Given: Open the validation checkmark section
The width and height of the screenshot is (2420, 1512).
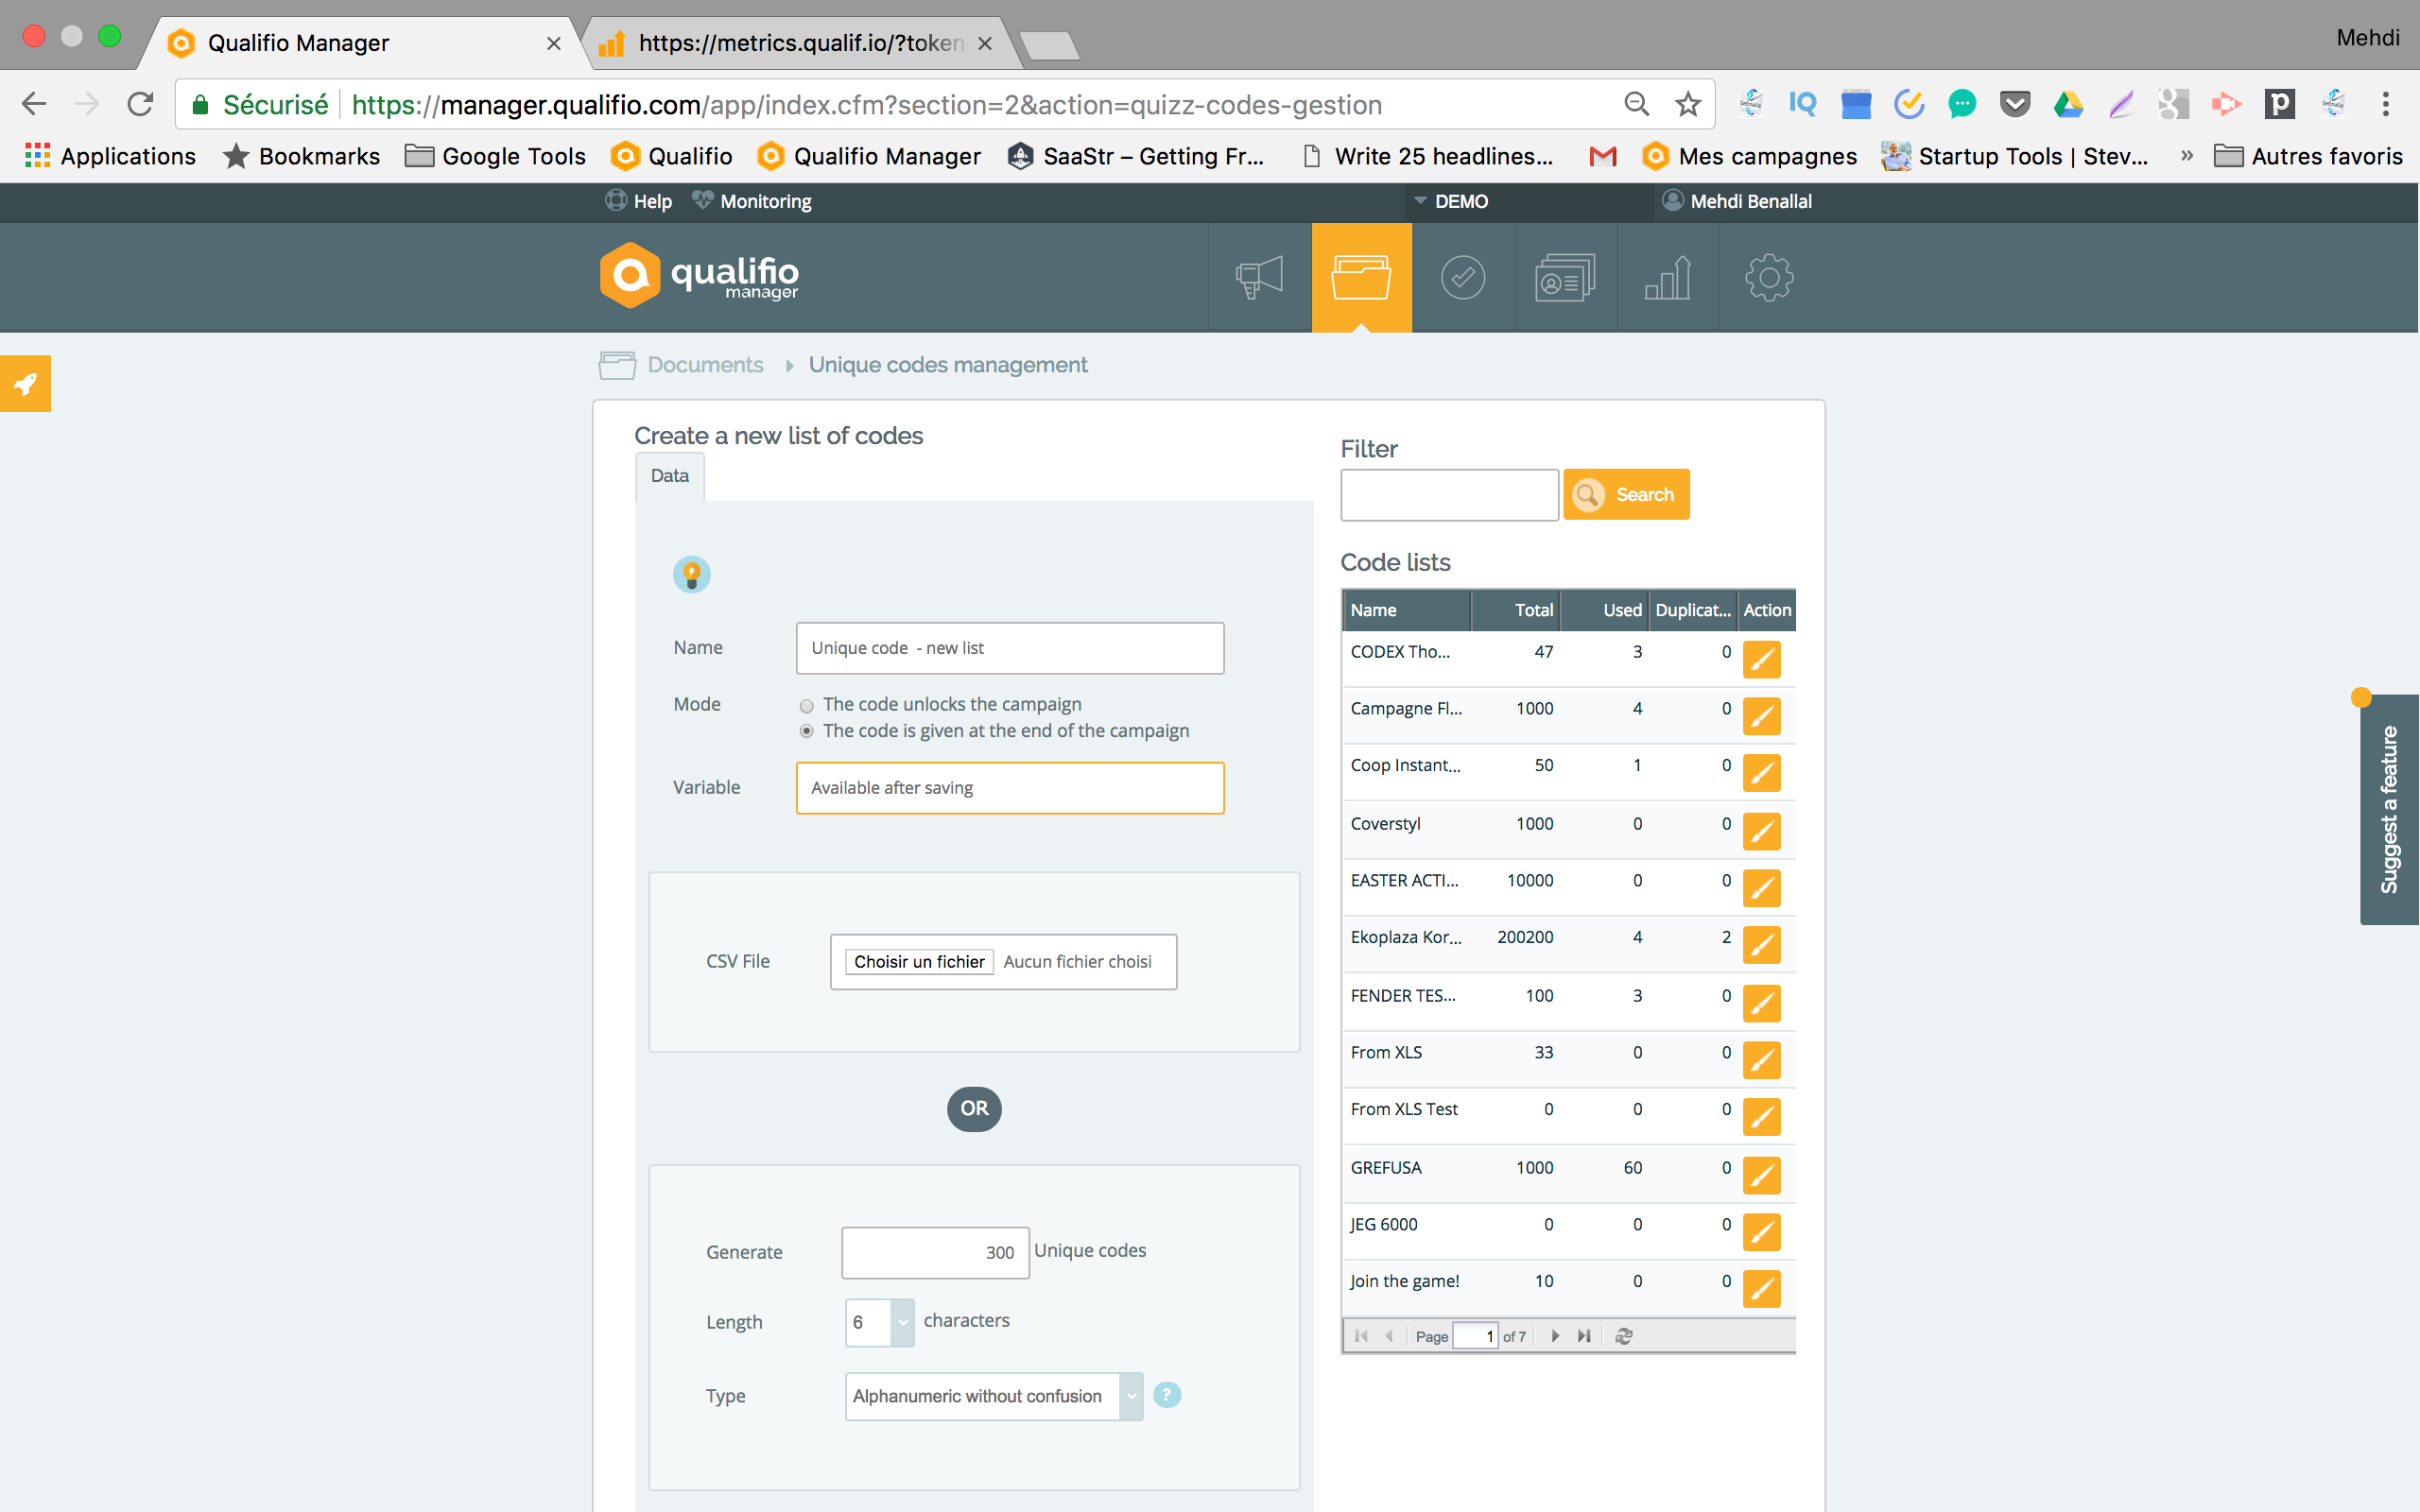Looking at the screenshot, I should click(1463, 277).
